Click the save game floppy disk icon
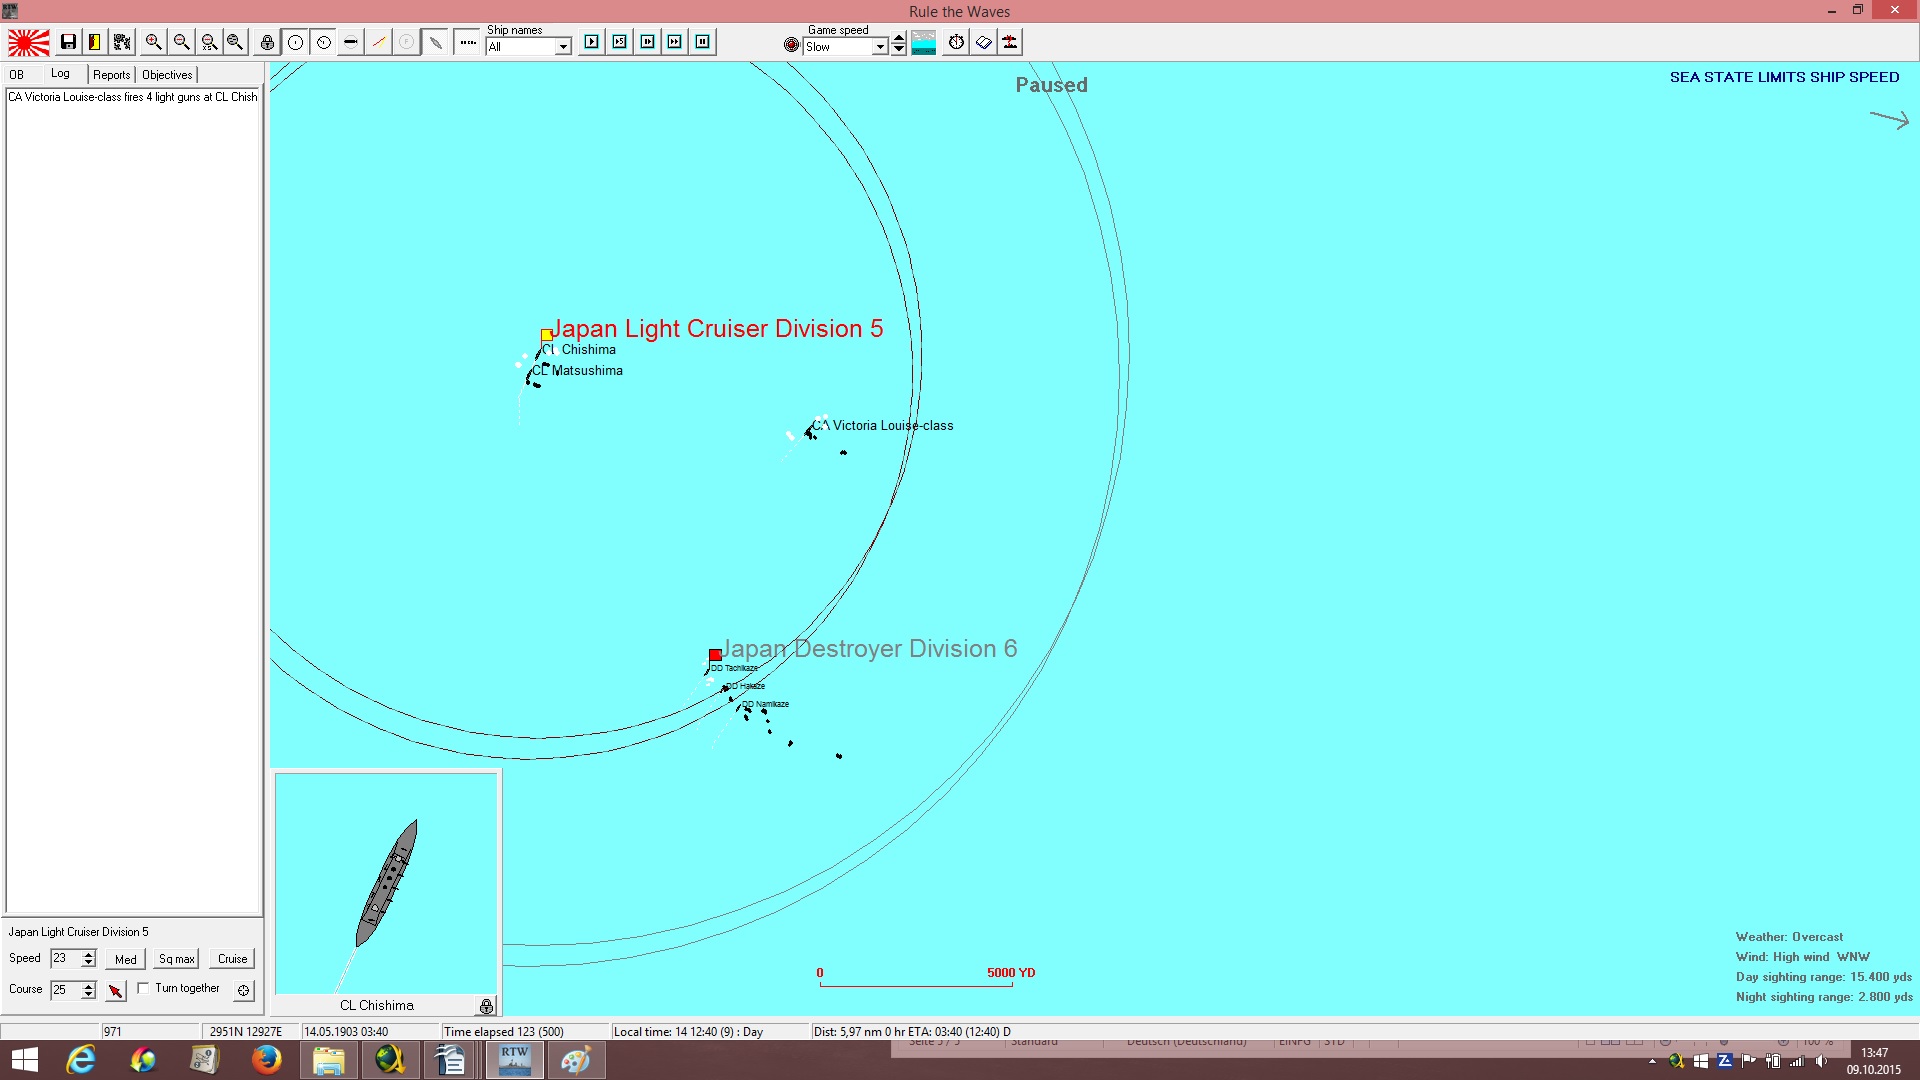The height and width of the screenshot is (1080, 1920). pyautogui.click(x=68, y=42)
